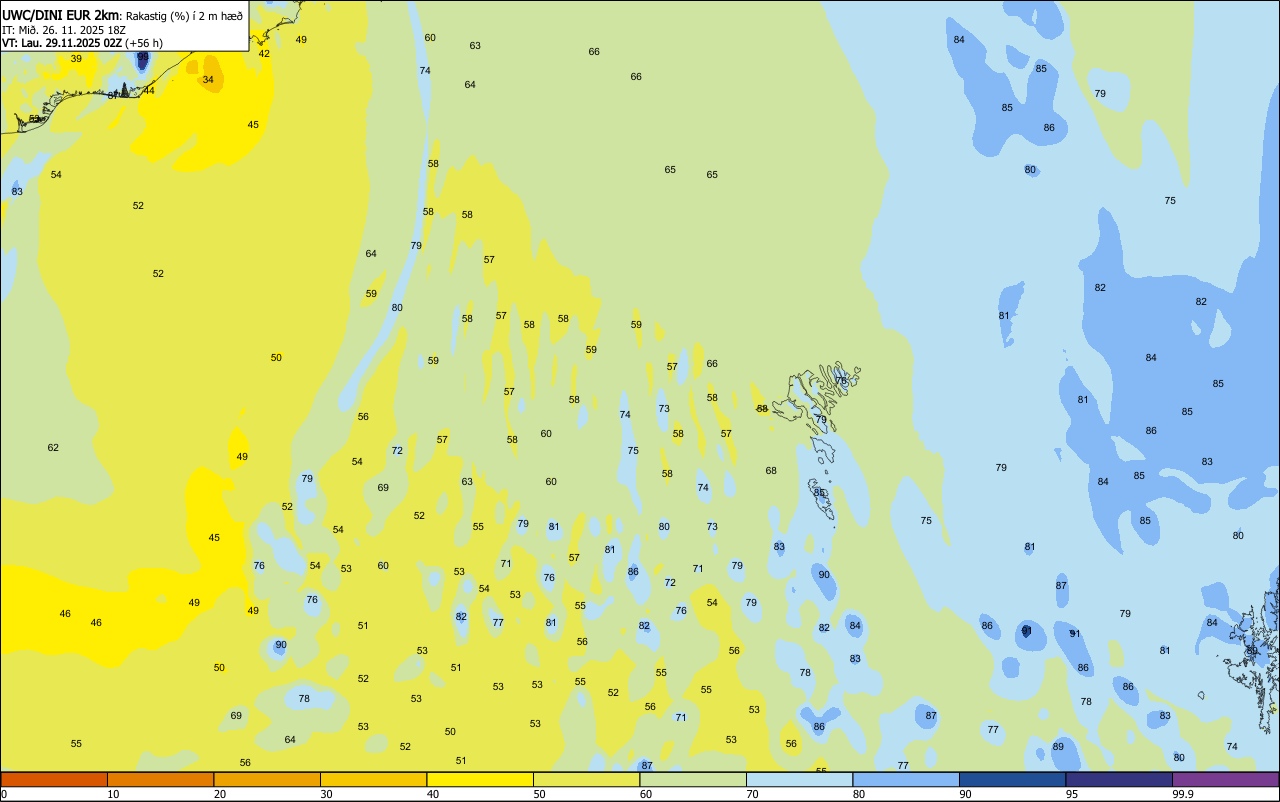Click the map value '89' near bottom right
This screenshot has height=802, width=1280.
[1058, 747]
